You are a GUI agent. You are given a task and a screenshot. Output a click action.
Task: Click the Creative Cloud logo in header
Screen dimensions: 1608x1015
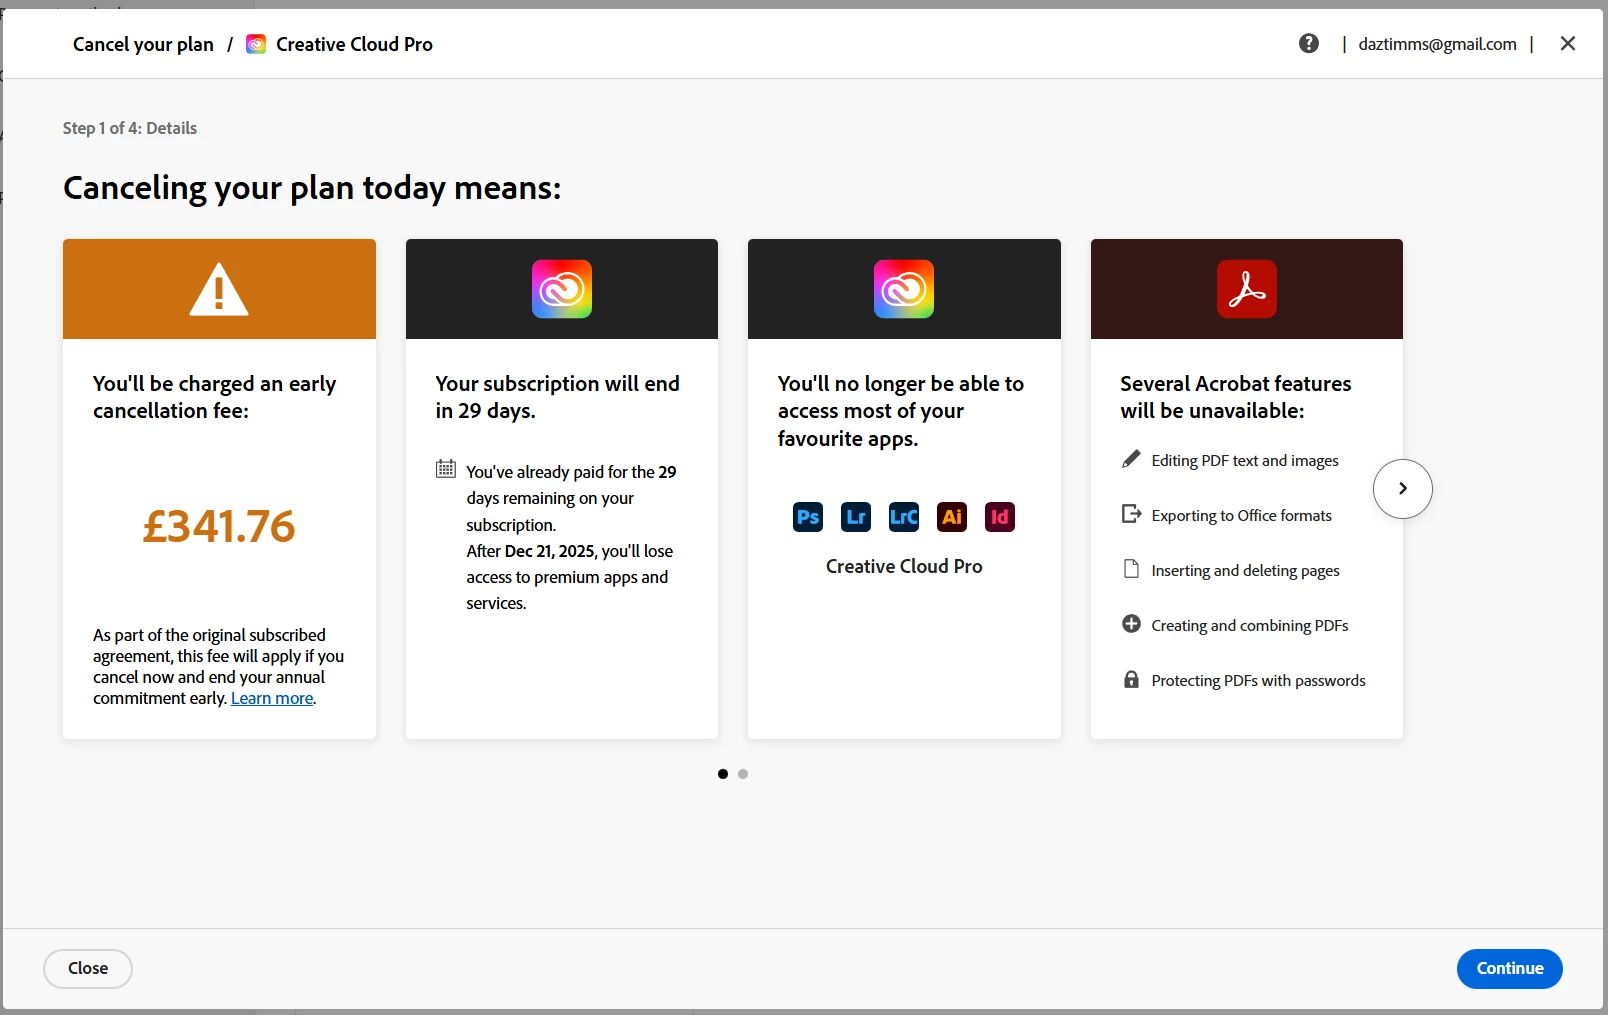click(256, 44)
